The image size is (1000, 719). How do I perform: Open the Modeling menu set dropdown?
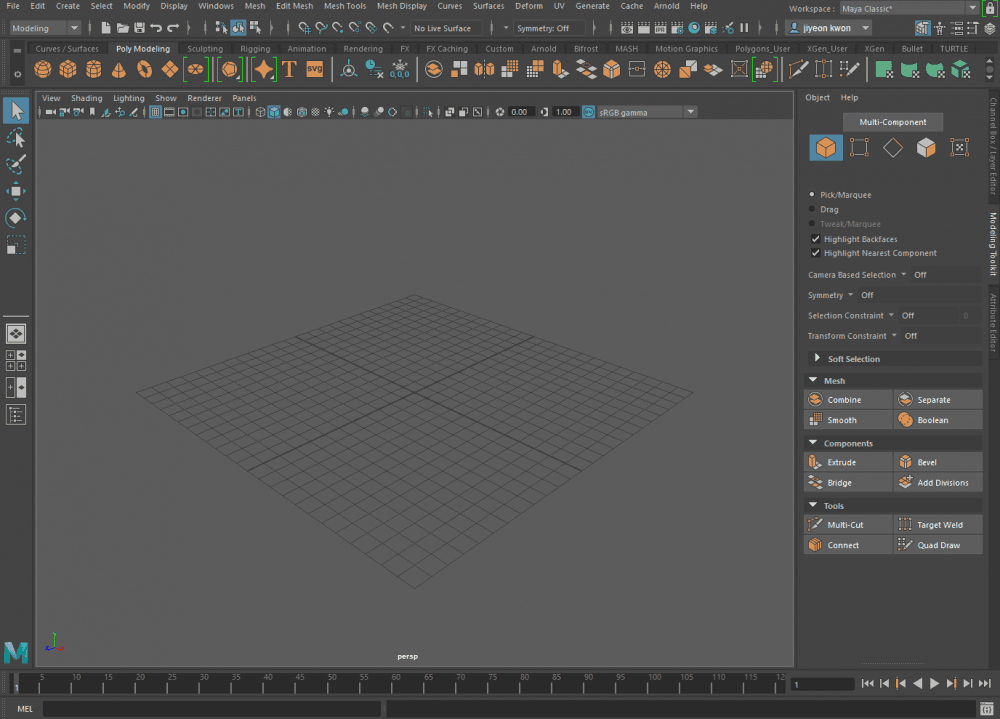pos(45,28)
